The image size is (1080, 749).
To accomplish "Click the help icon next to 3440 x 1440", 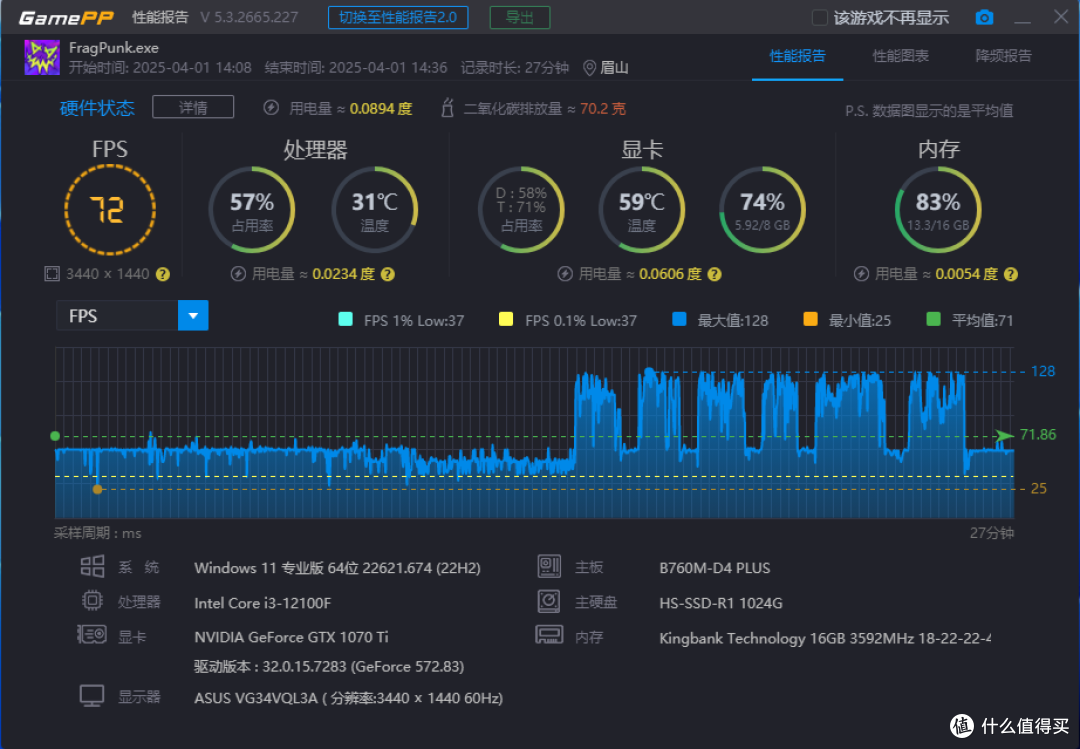I will point(163,274).
